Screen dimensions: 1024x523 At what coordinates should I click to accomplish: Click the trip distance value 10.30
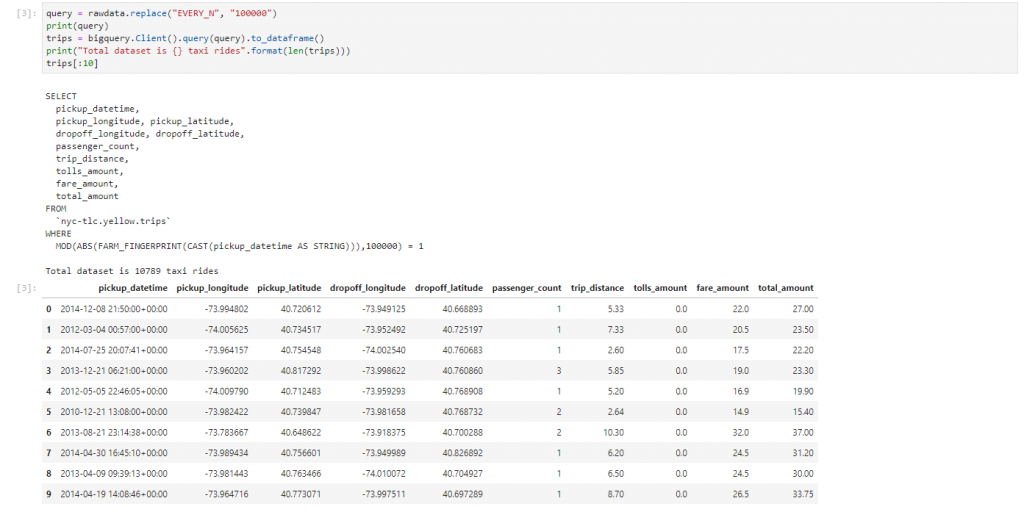tap(613, 432)
